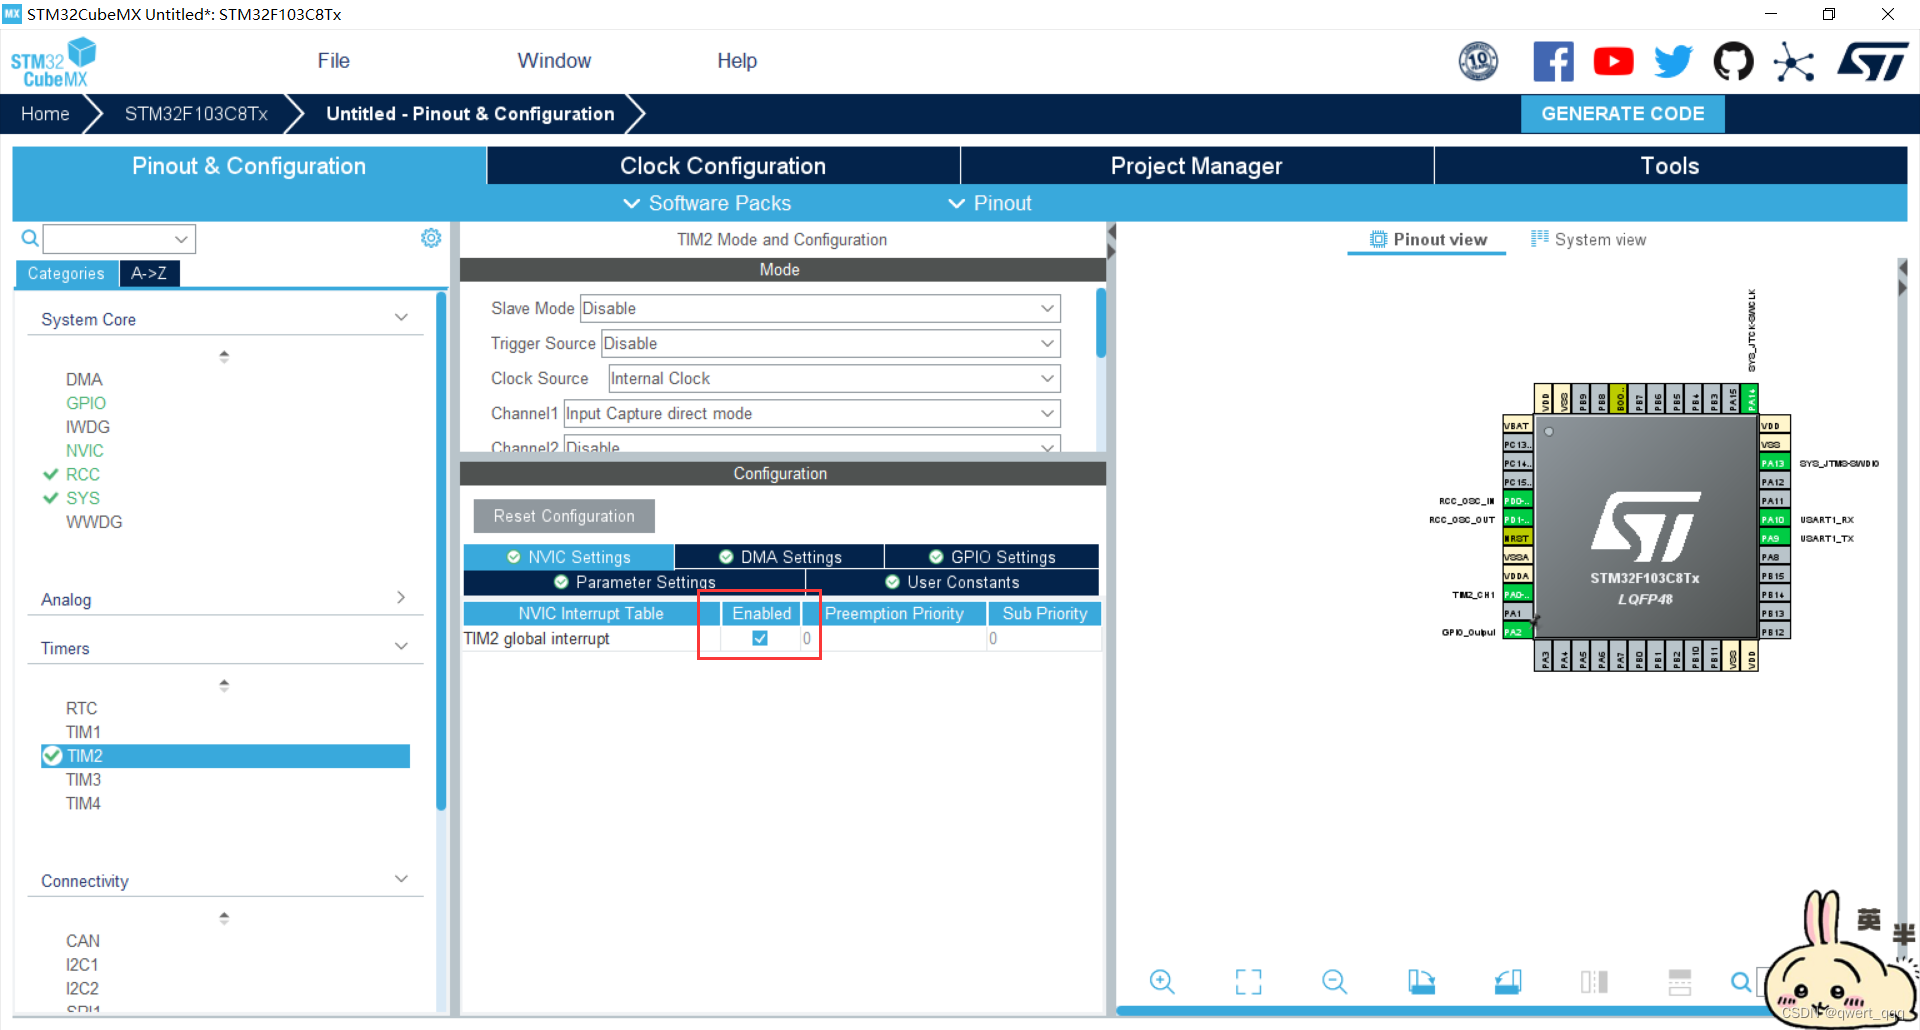
Task: Open the Twitter bird icon link
Action: point(1673,62)
